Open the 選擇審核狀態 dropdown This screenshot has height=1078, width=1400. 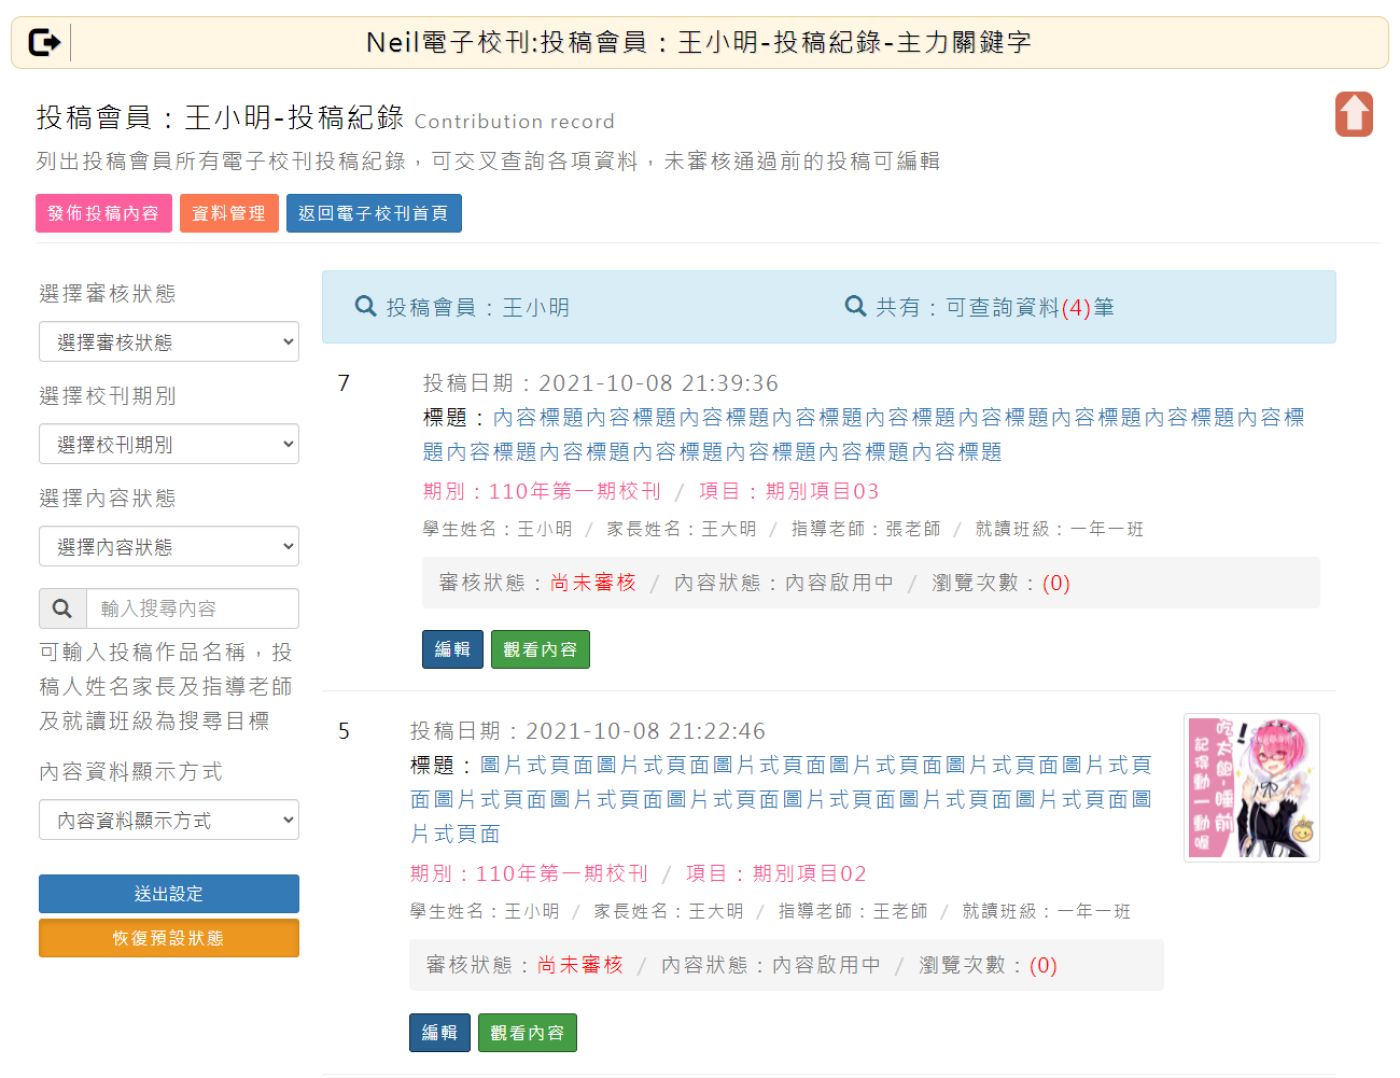click(x=169, y=342)
